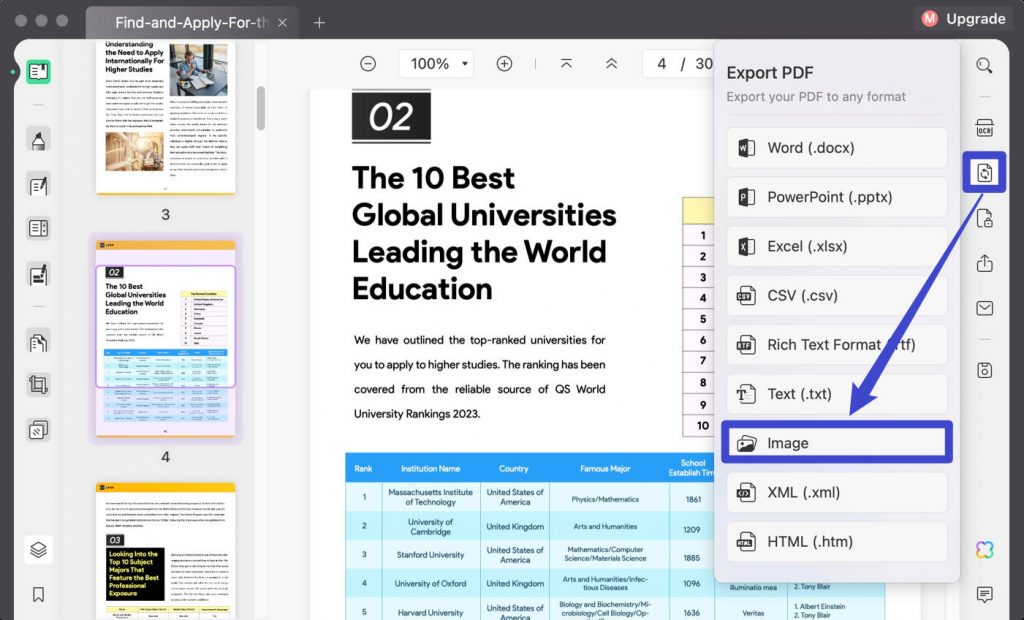This screenshot has height=620, width=1024.
Task: Open the text edit tool in left sidebar
Action: coord(38,185)
